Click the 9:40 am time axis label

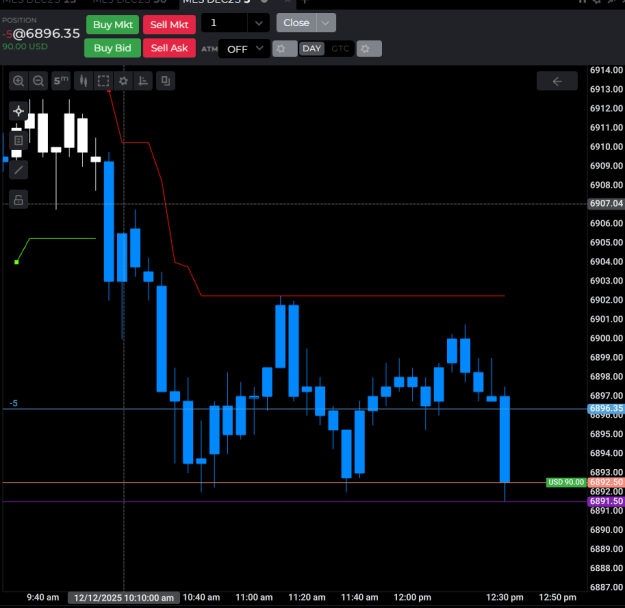coord(43,597)
